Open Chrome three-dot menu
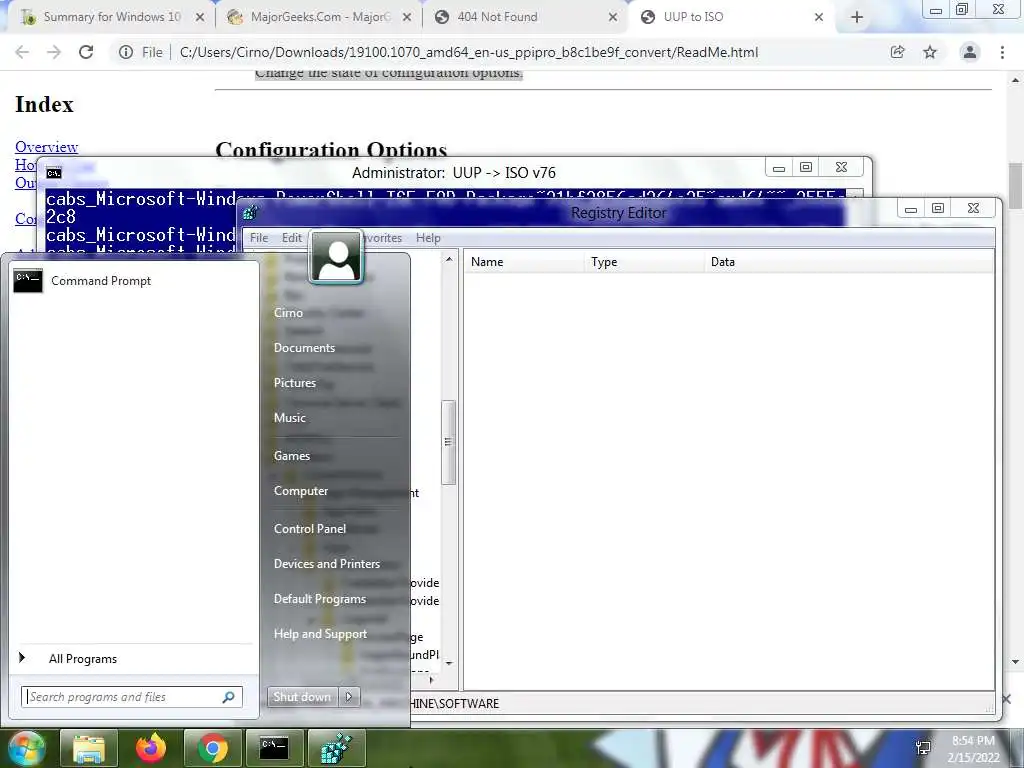1024x768 pixels. point(1002,52)
